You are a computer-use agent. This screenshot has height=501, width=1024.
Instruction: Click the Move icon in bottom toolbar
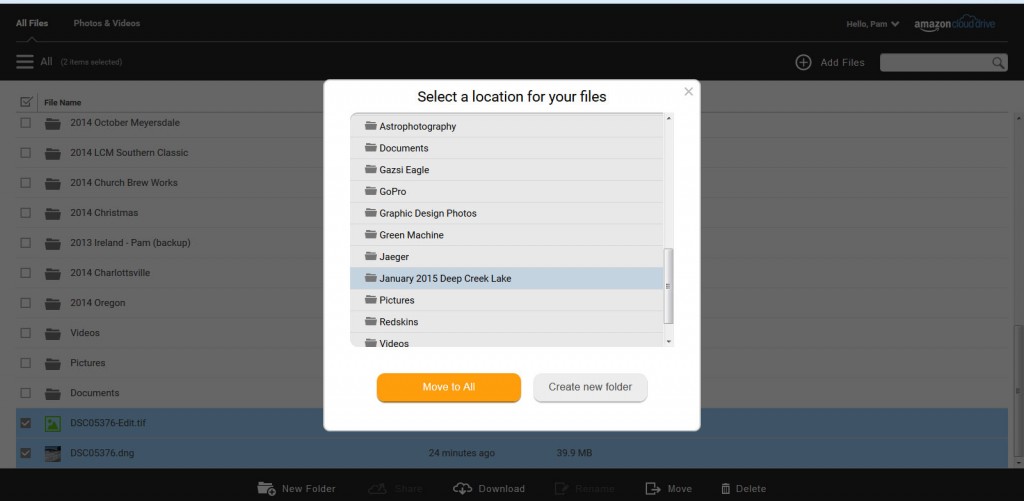click(652, 488)
